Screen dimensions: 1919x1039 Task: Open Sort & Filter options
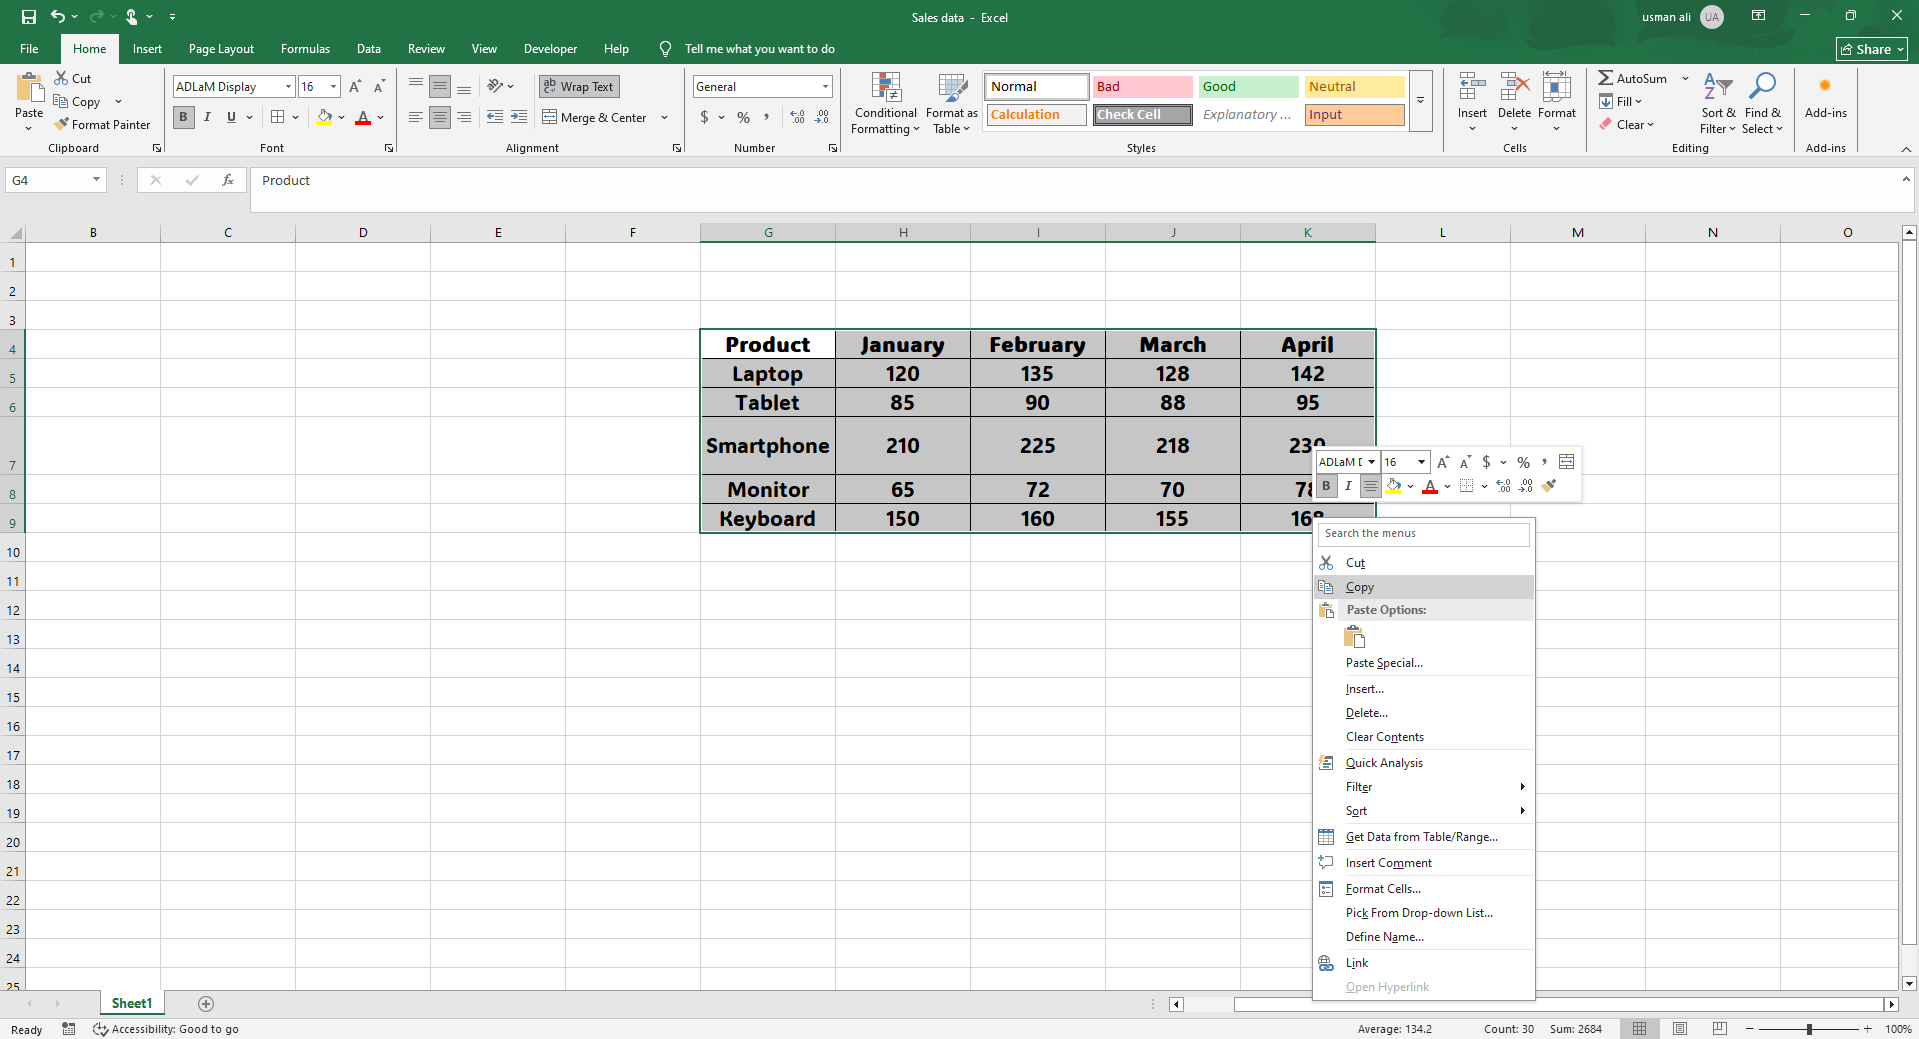click(x=1718, y=103)
